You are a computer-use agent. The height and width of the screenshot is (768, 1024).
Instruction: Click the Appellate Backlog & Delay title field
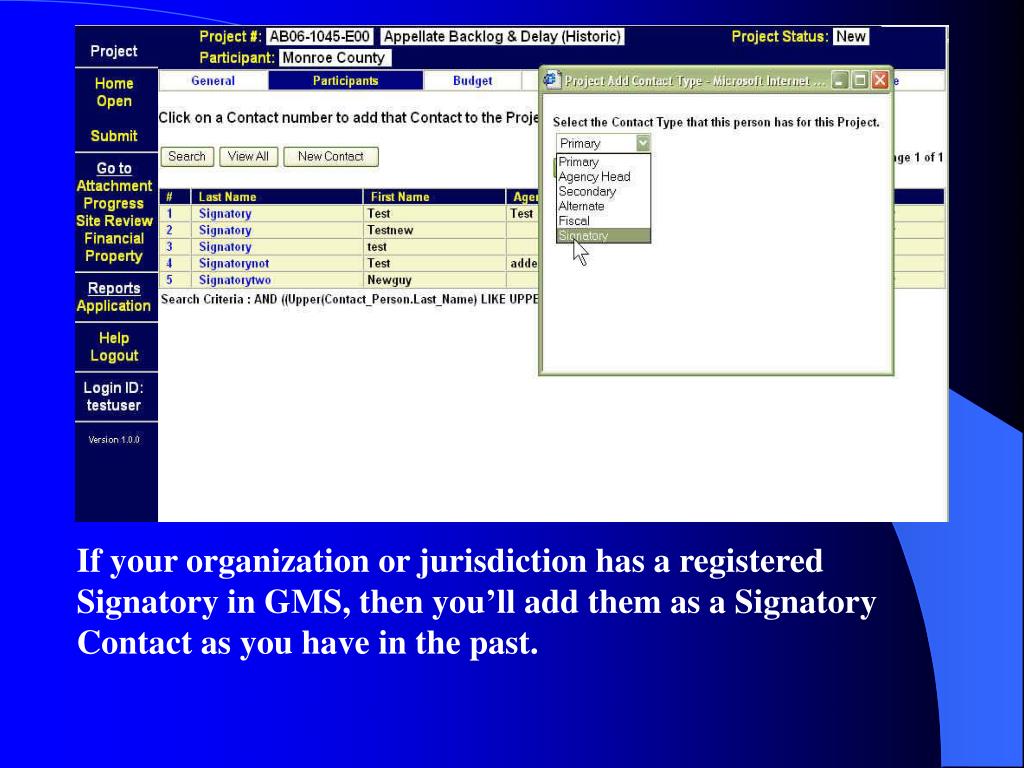click(x=502, y=37)
